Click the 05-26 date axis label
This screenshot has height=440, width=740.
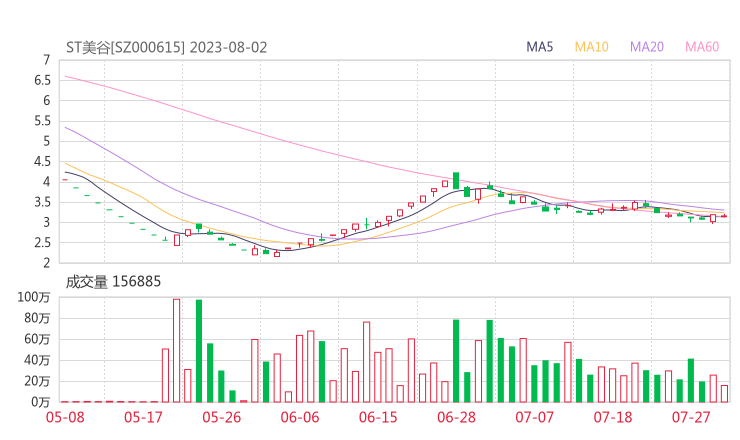pos(222,417)
